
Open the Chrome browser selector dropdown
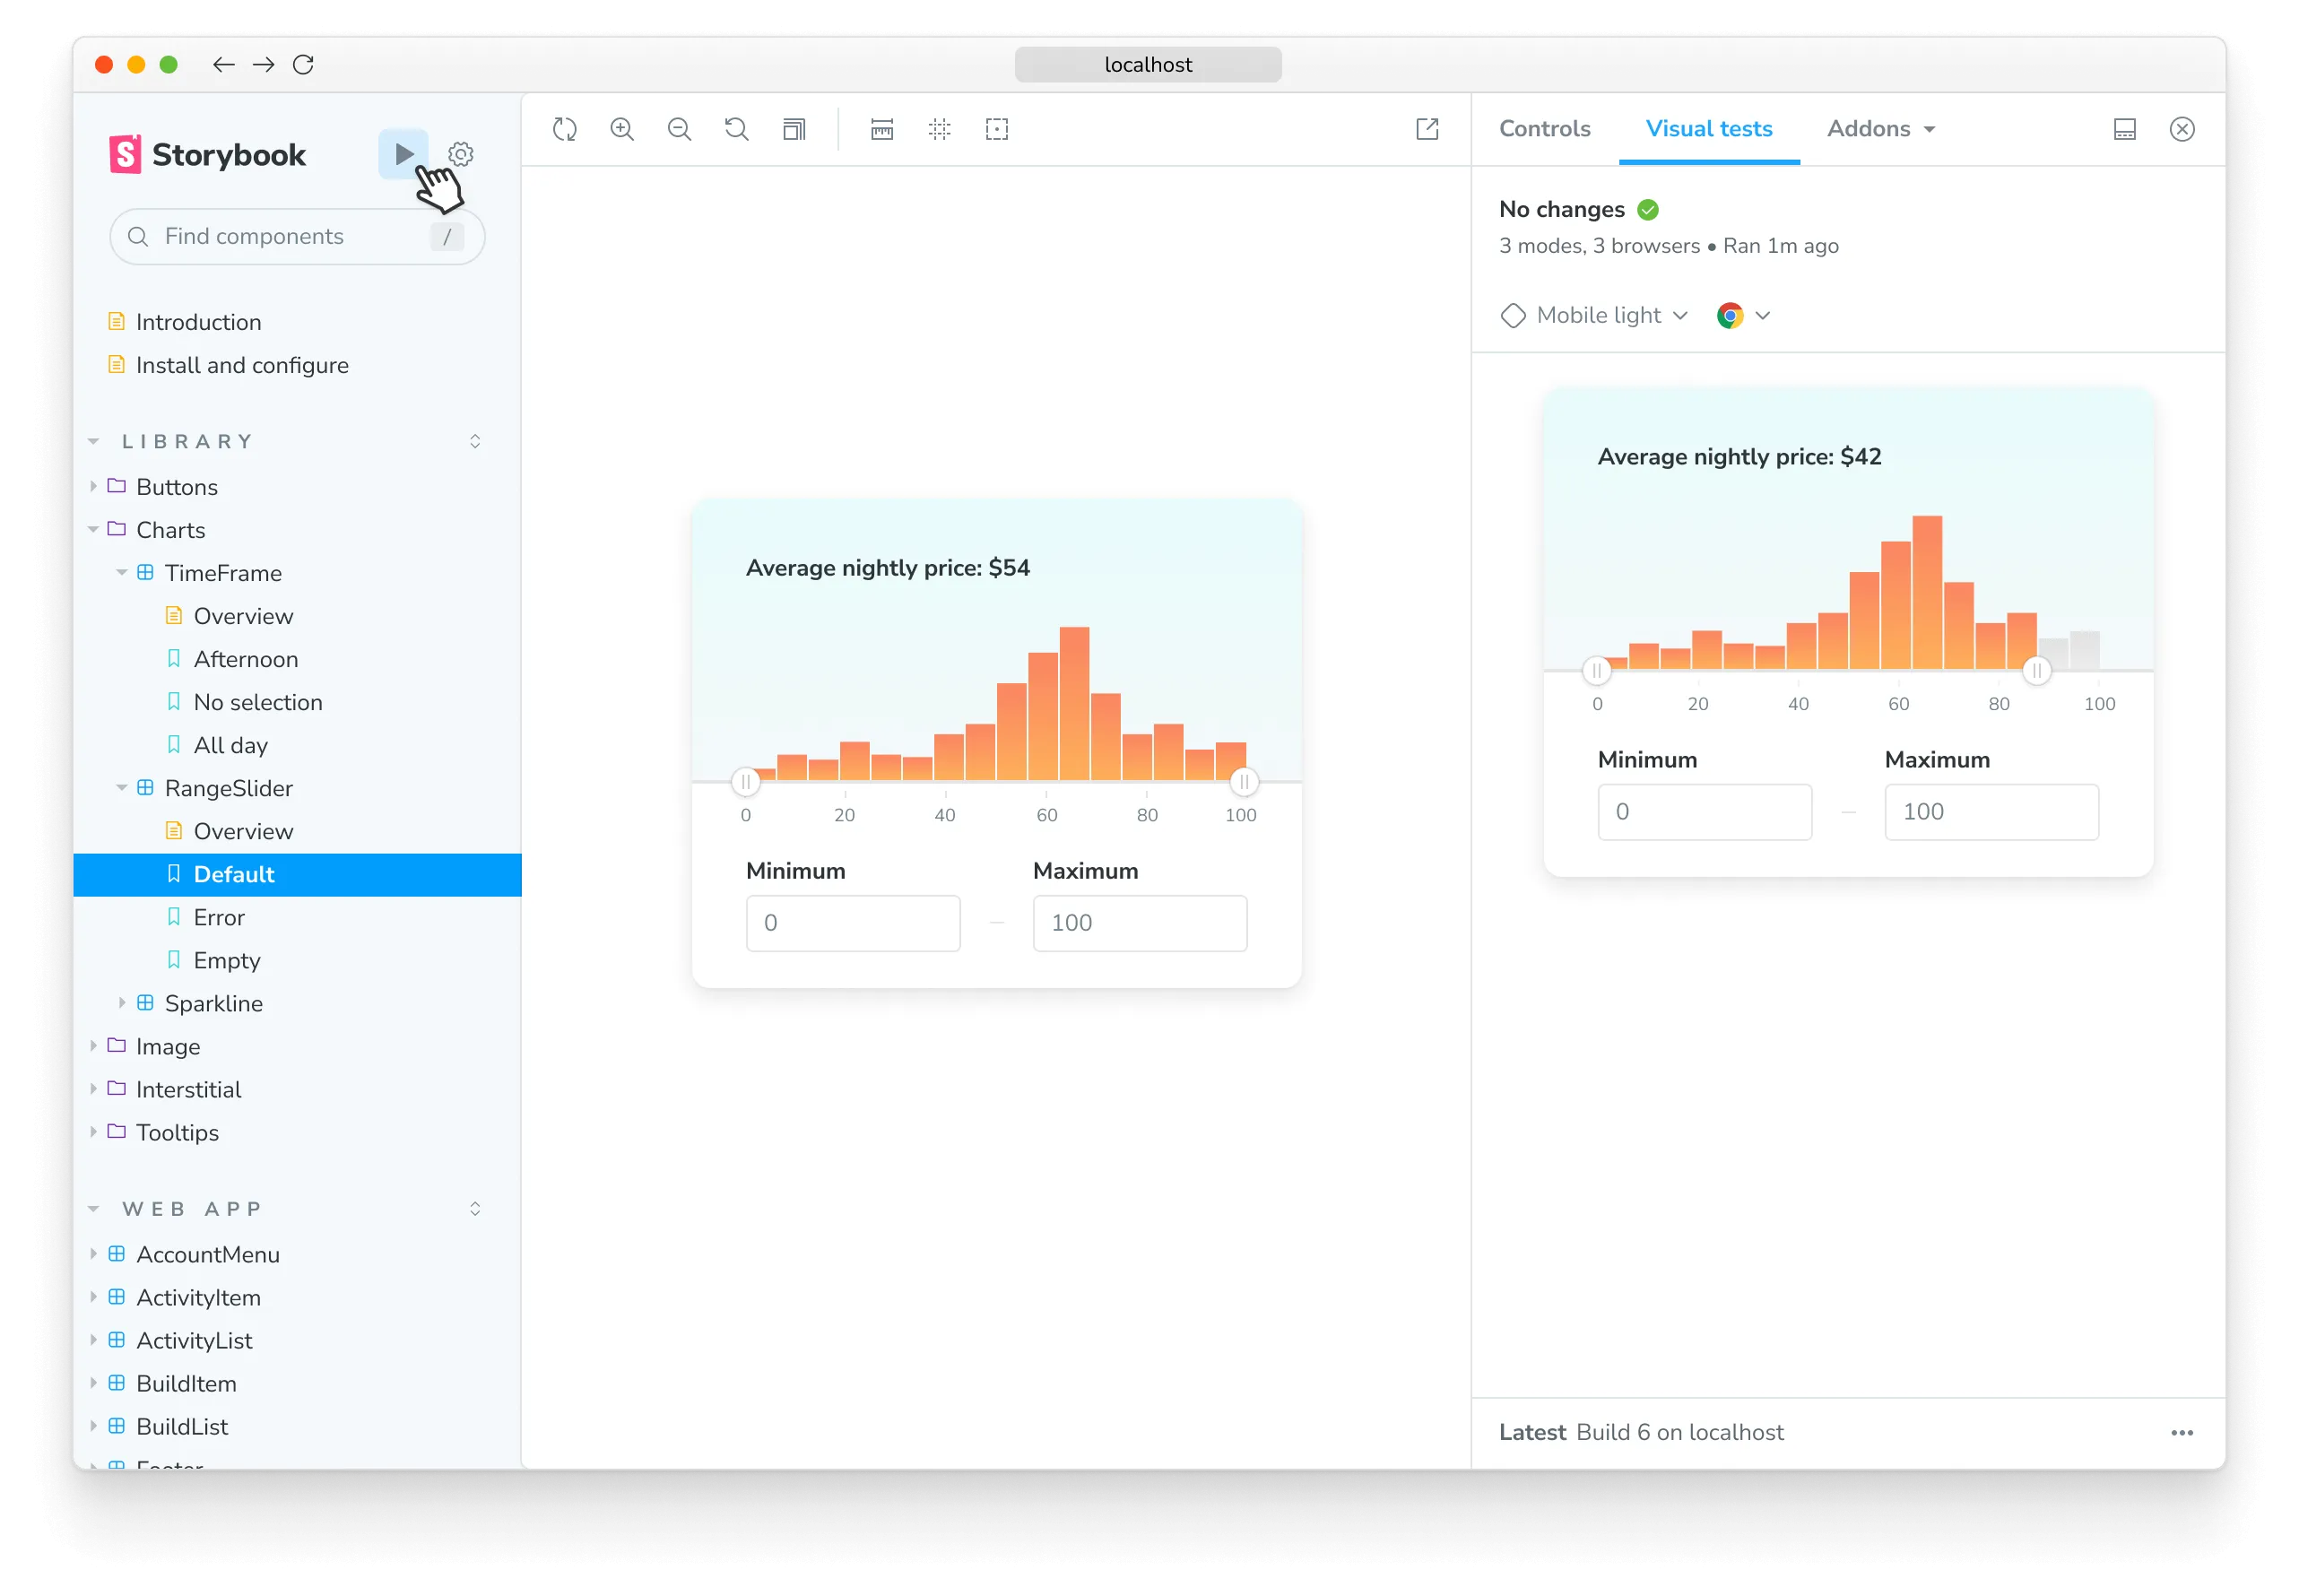(x=1743, y=316)
